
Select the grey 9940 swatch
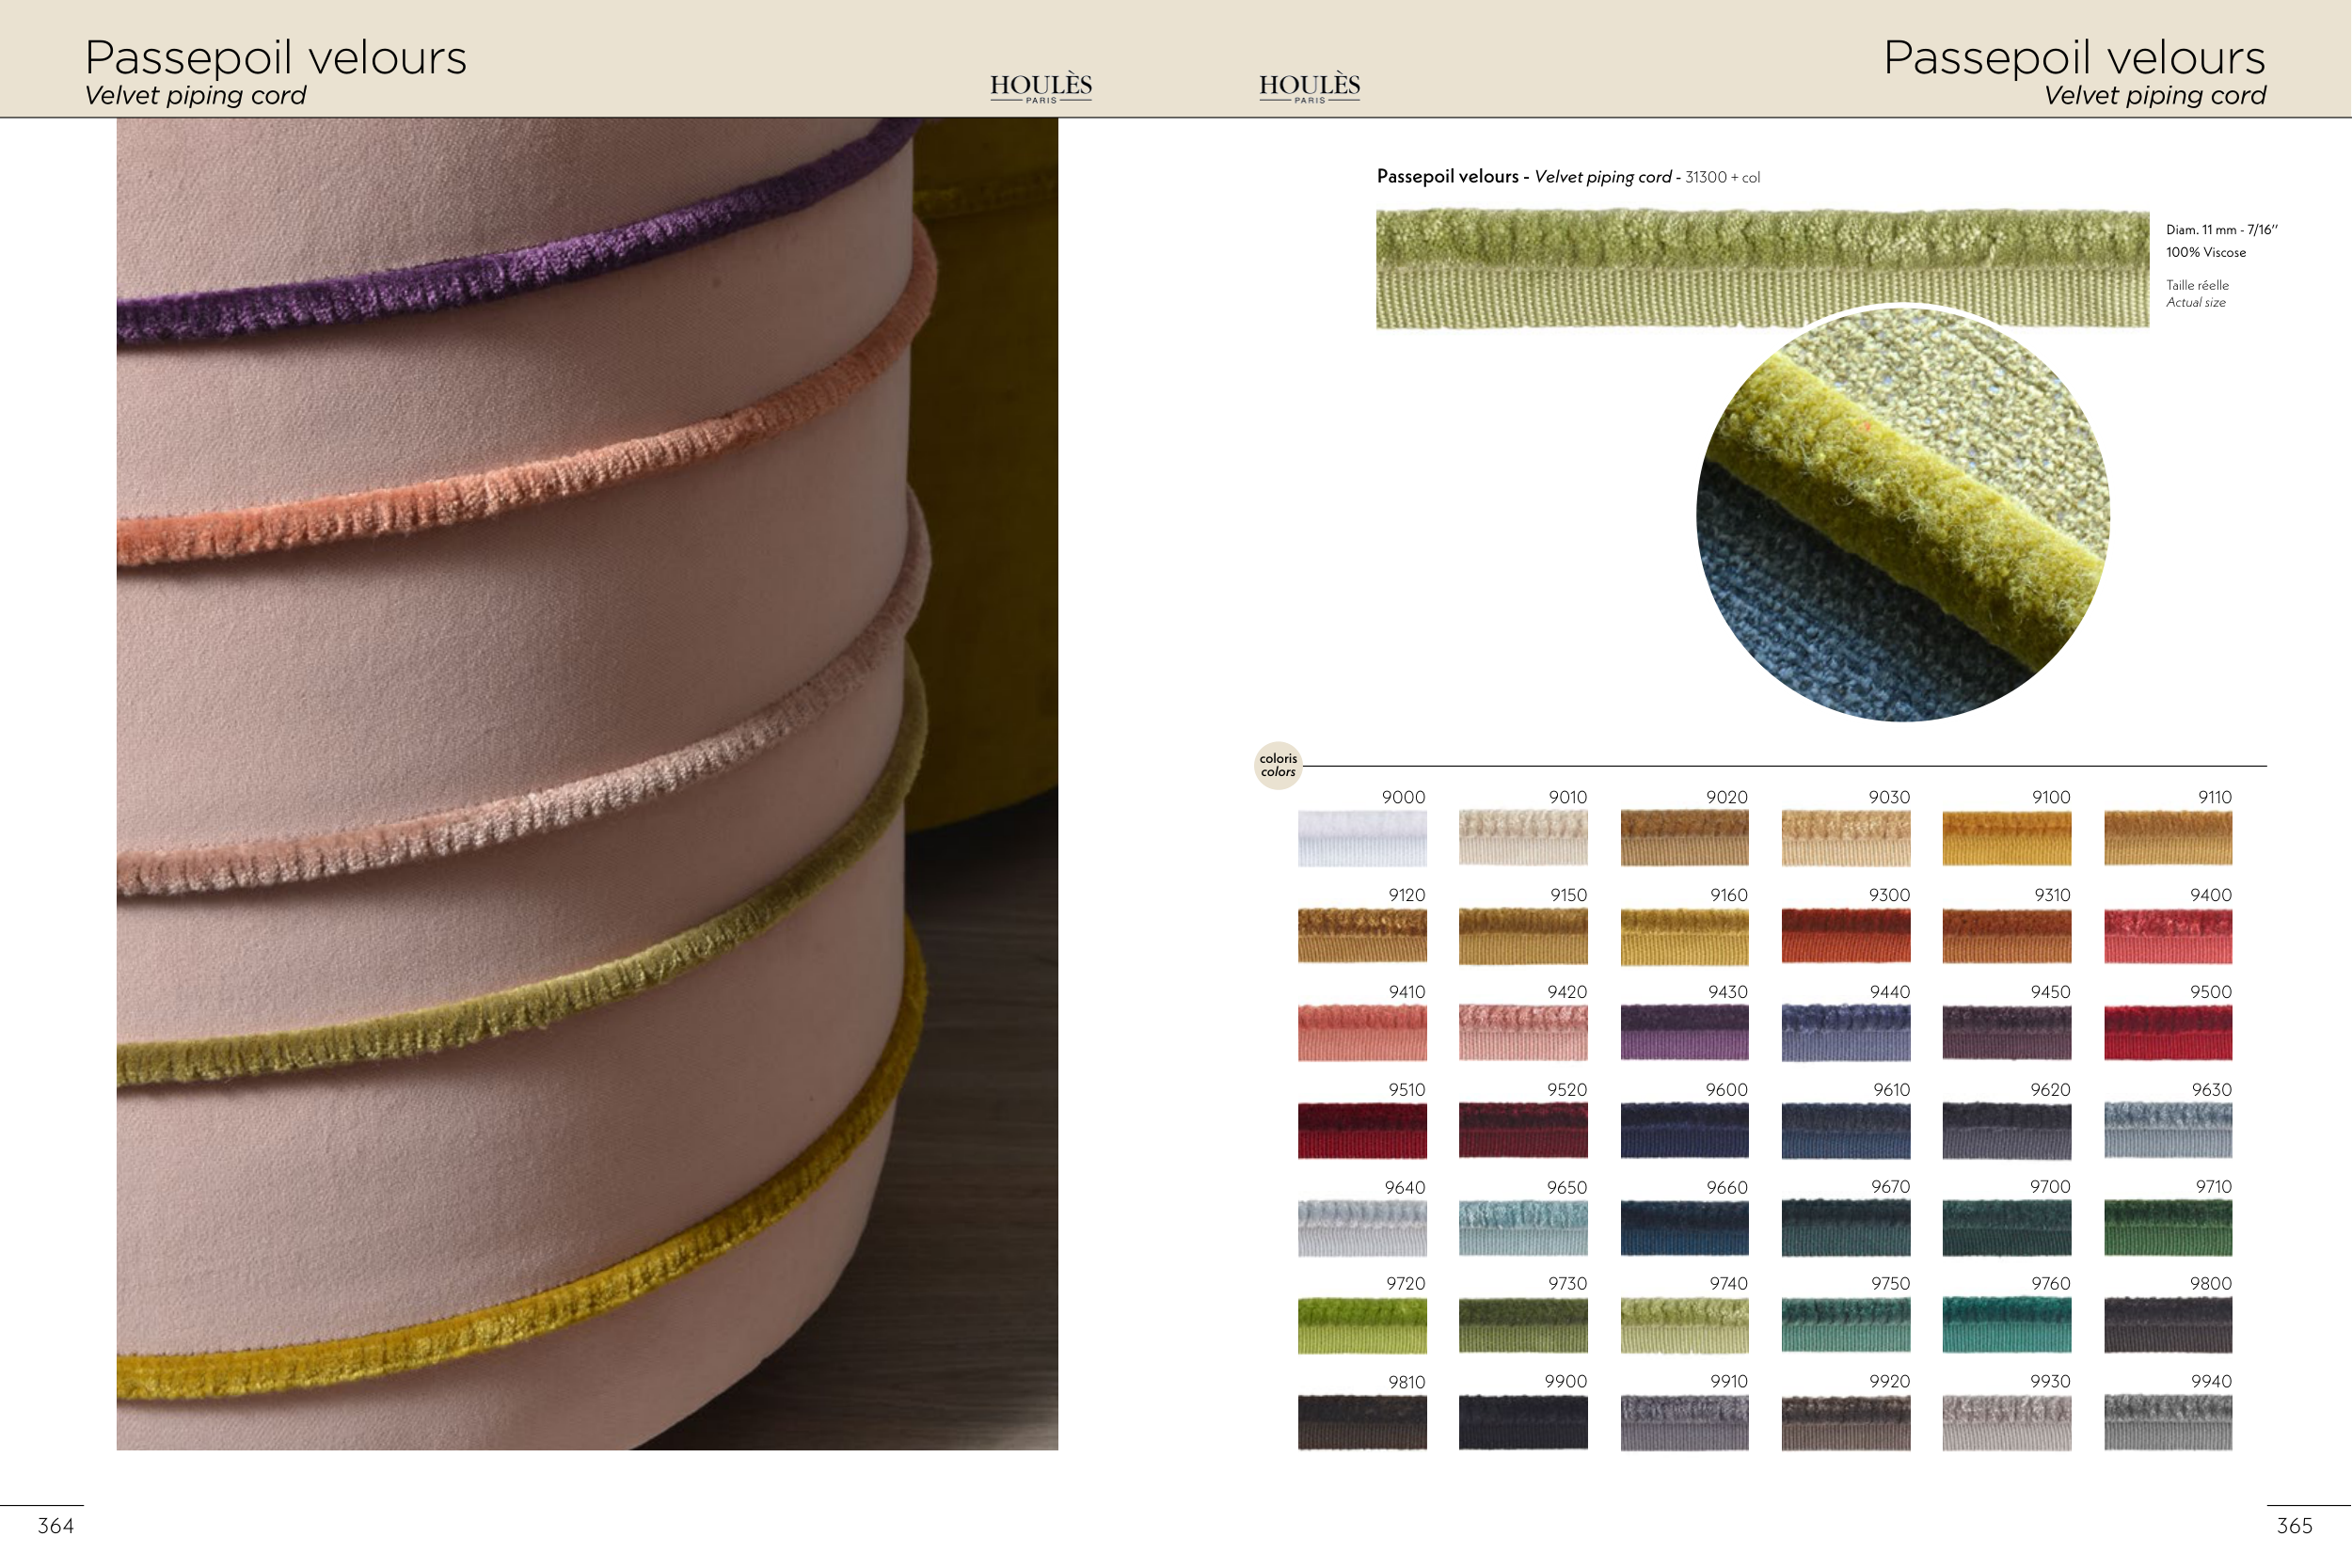[2167, 1423]
